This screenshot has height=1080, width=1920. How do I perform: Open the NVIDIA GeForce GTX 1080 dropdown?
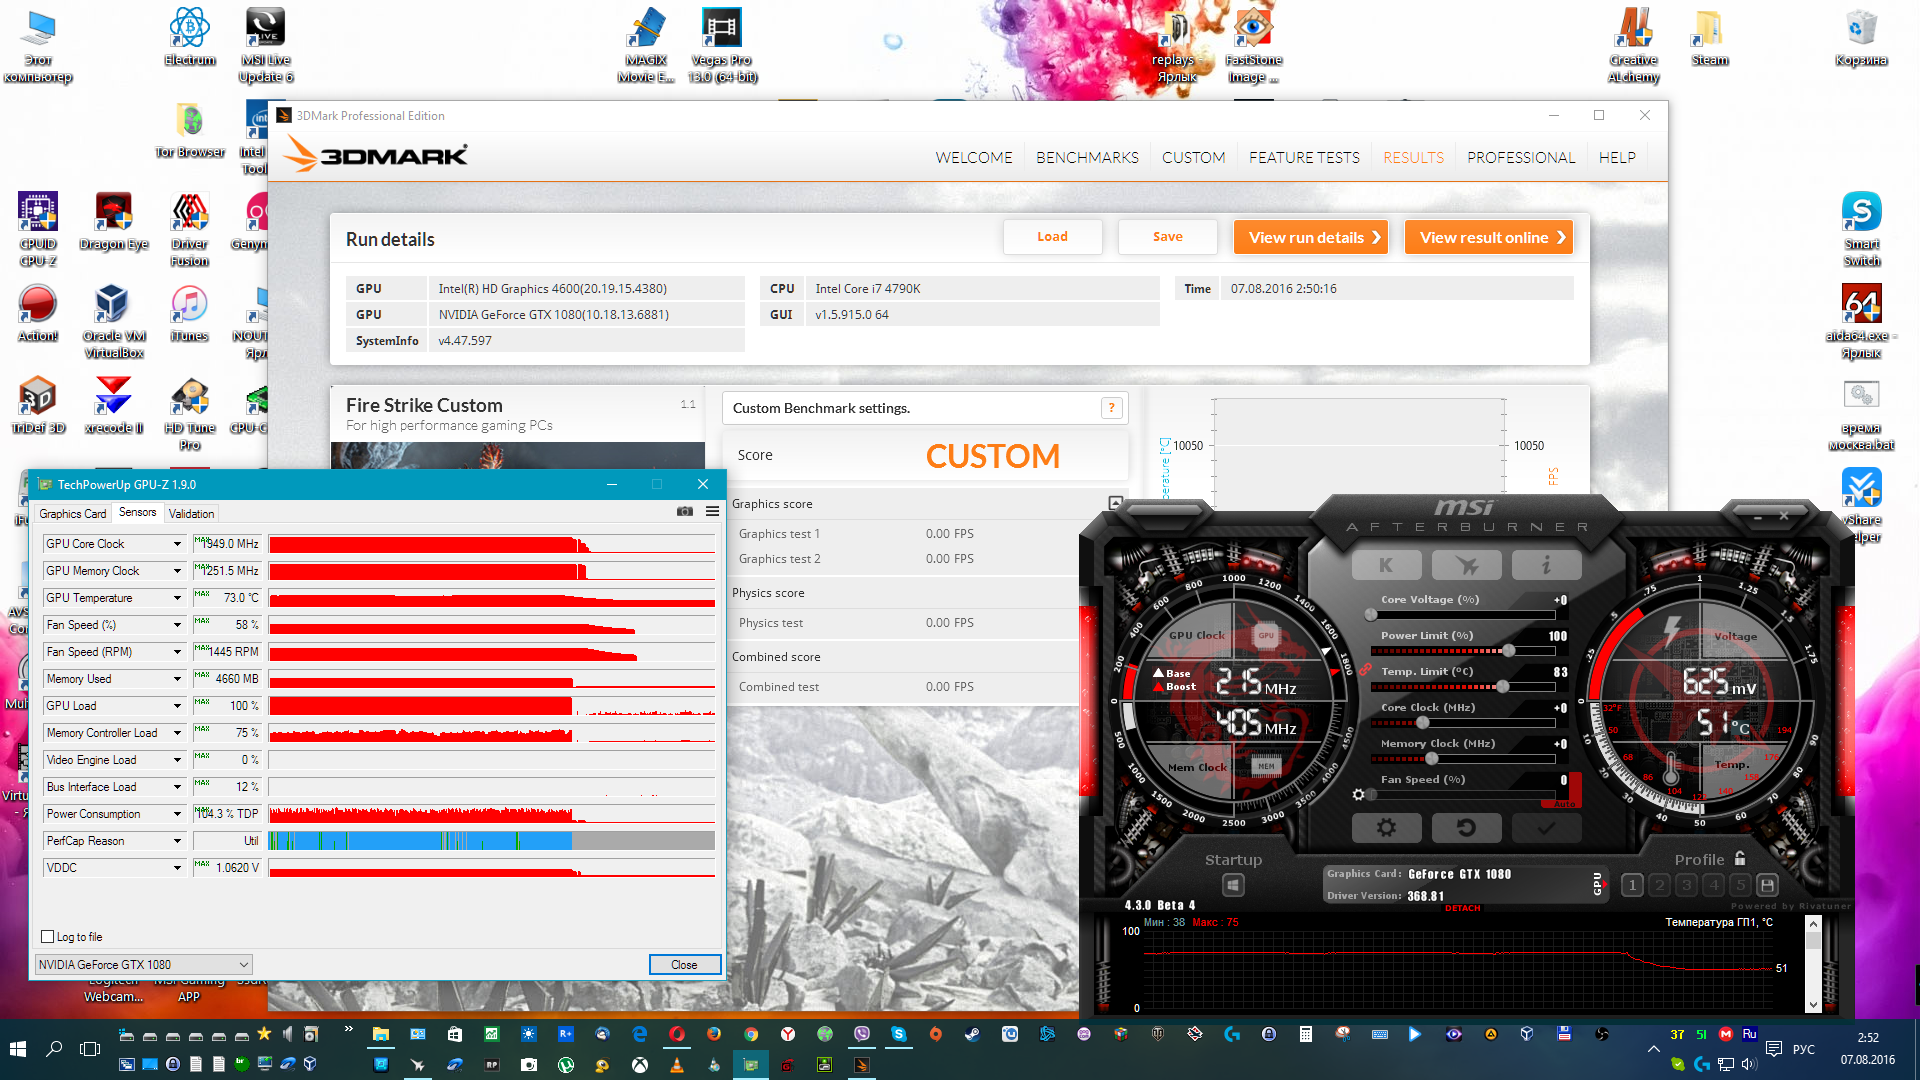tap(143, 965)
